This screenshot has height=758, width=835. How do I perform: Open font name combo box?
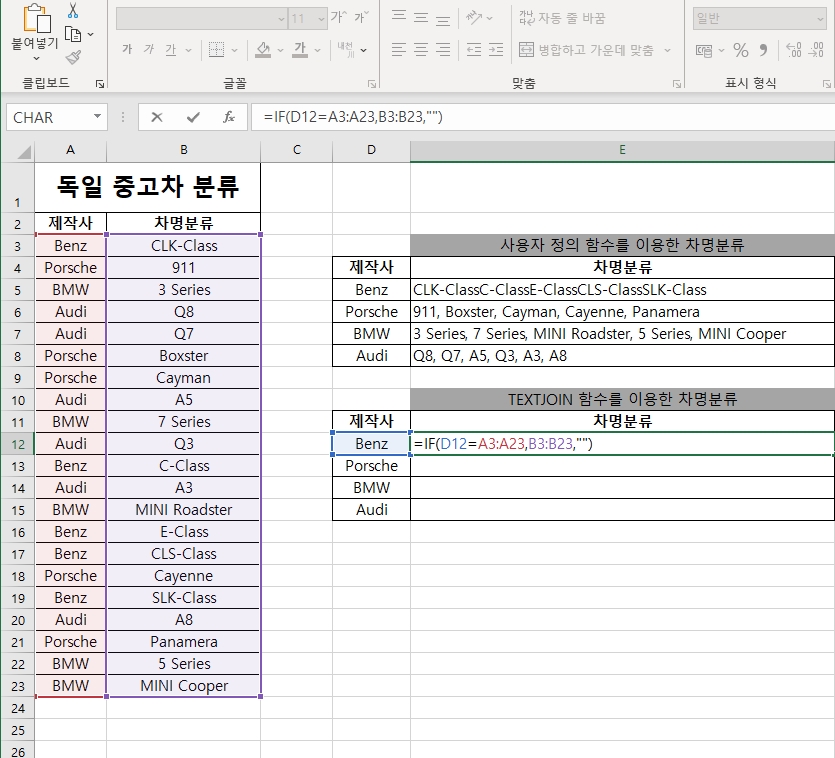pyautogui.click(x=201, y=19)
